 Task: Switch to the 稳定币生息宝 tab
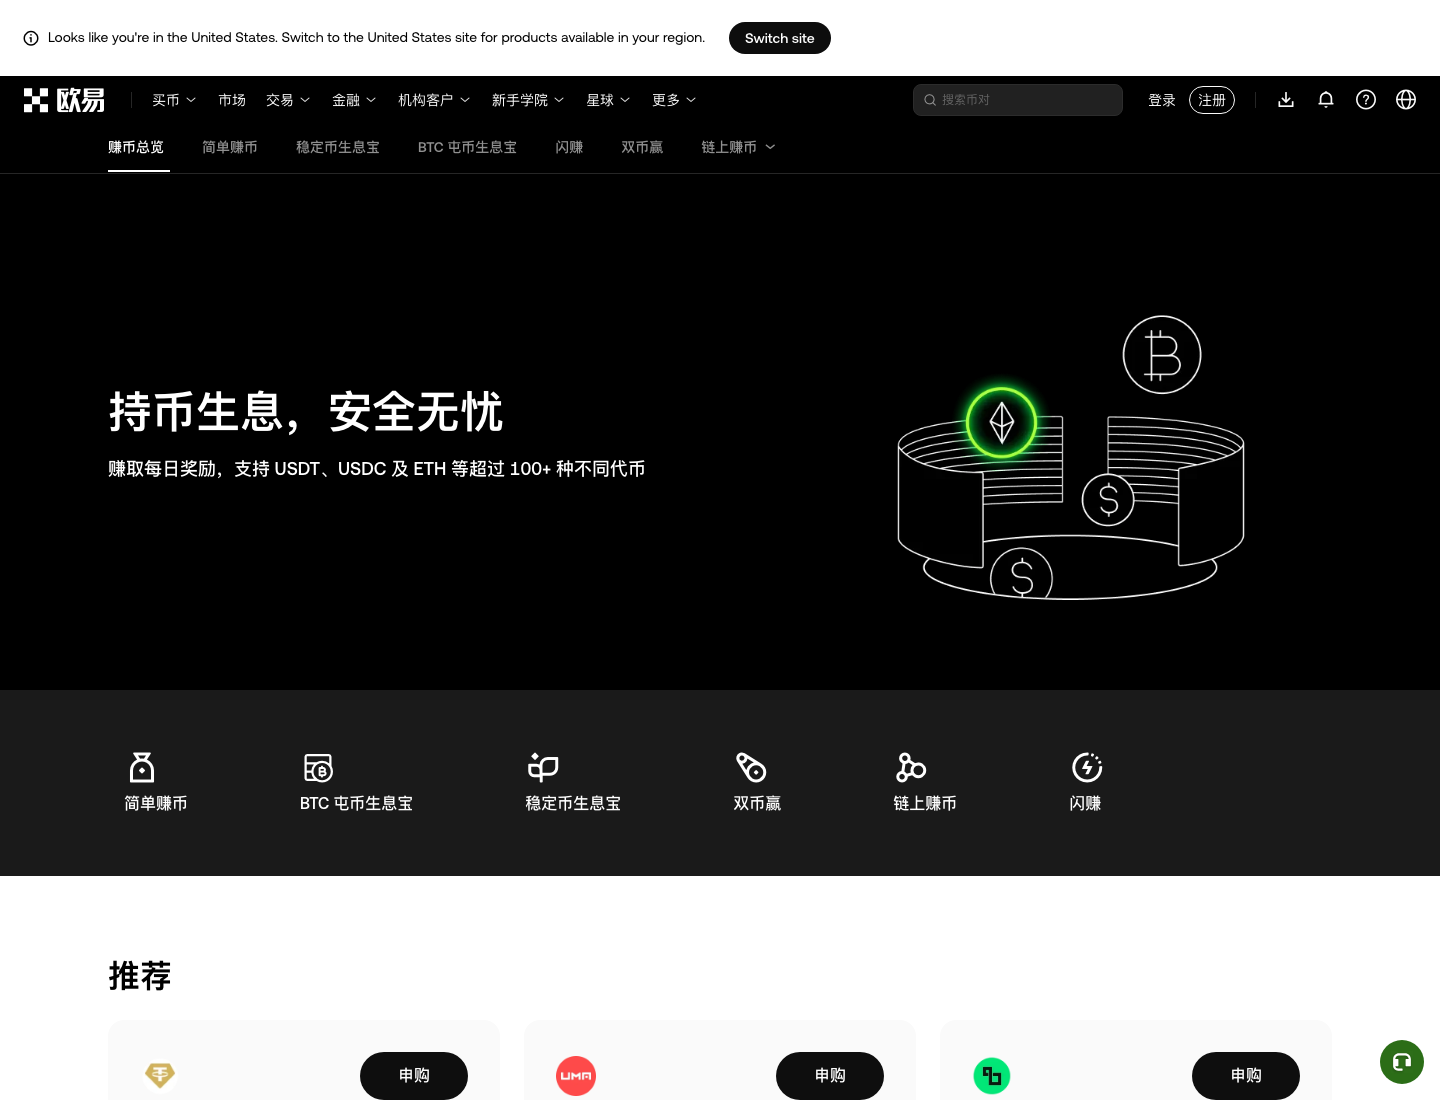click(x=338, y=147)
